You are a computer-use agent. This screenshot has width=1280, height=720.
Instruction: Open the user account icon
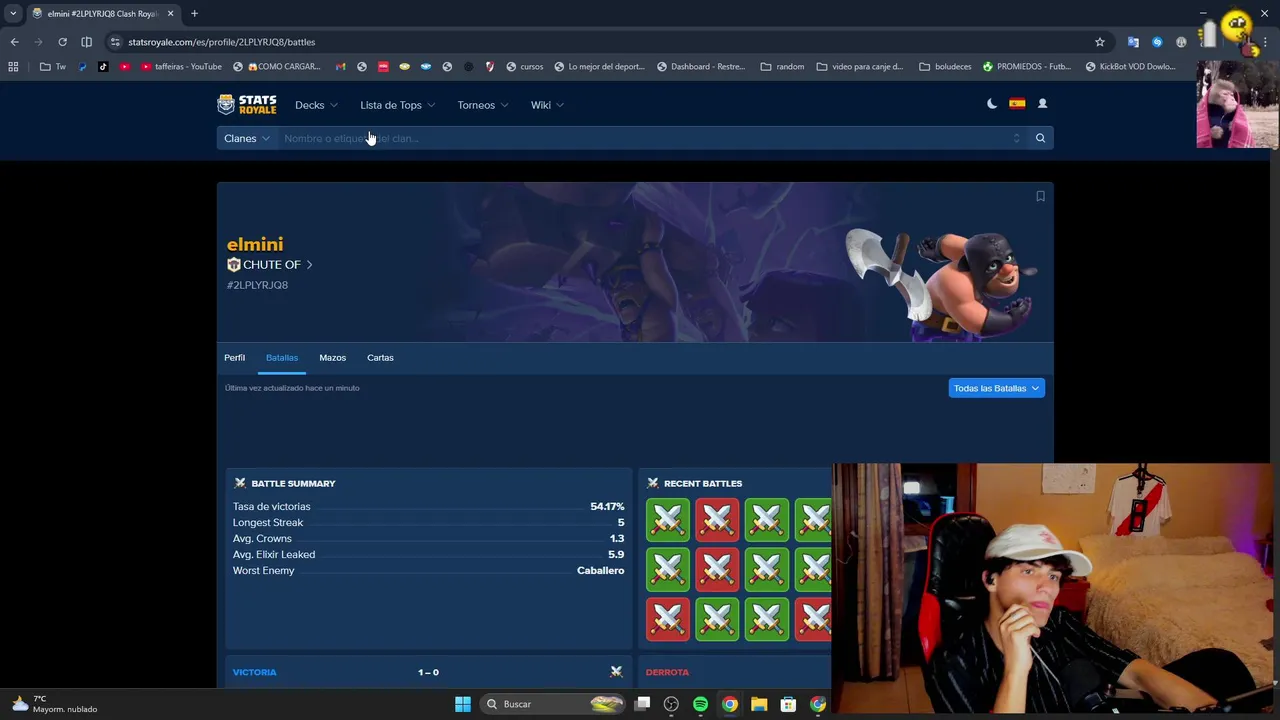[1042, 104]
